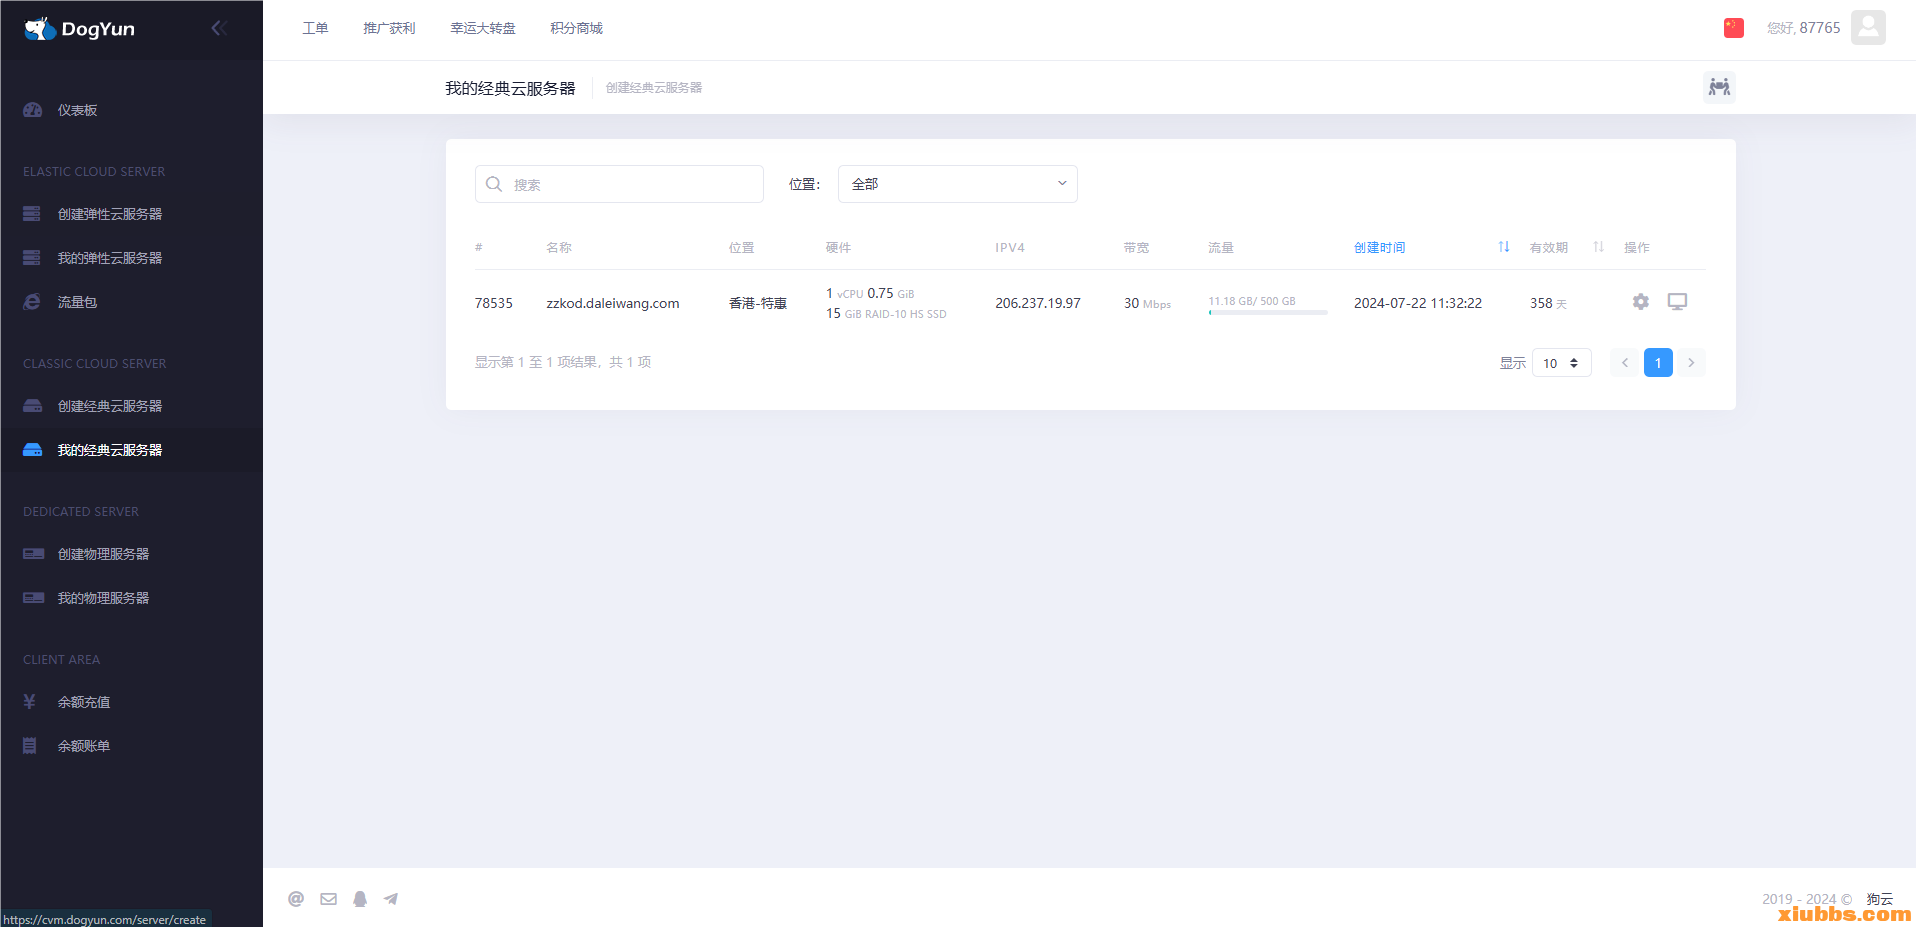Click the @ contact icon in the footer
The width and height of the screenshot is (1916, 927).
click(296, 899)
